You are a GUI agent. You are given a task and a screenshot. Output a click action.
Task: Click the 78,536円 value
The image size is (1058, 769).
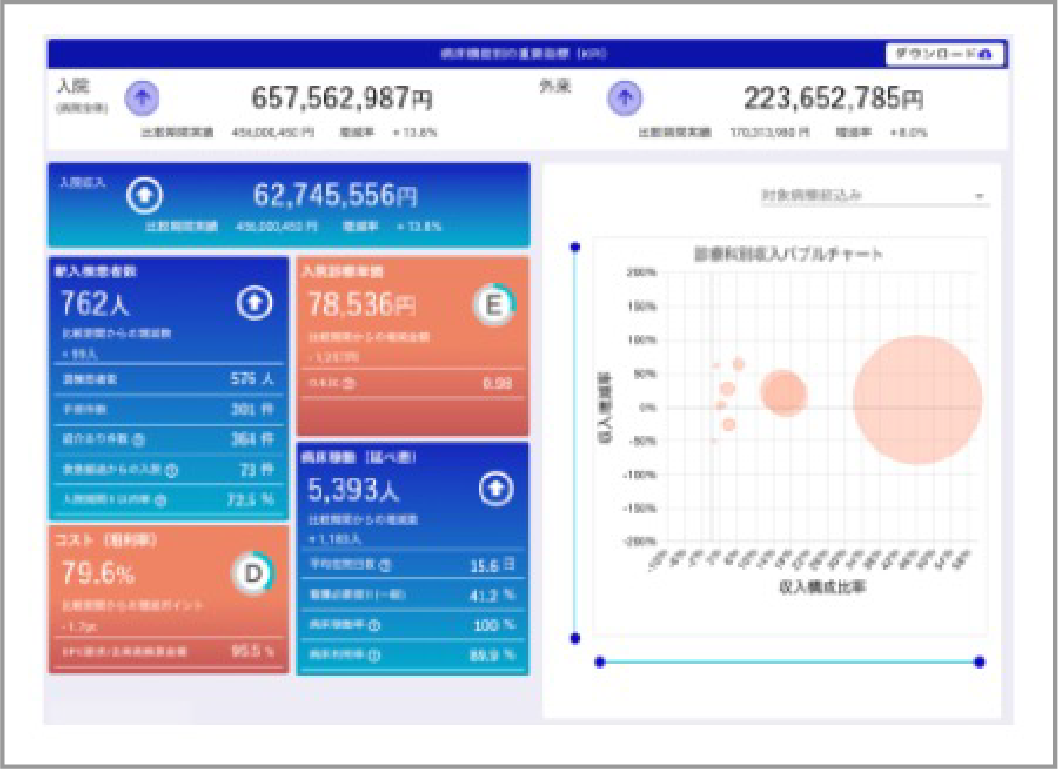click(362, 305)
